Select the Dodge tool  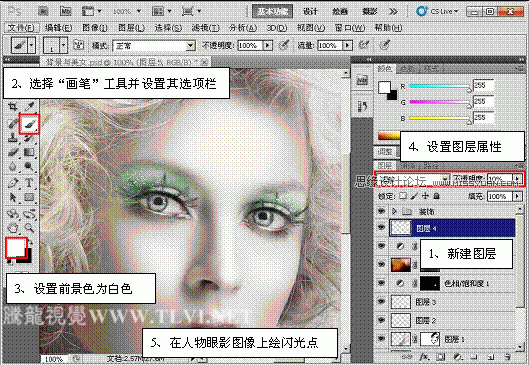click(x=30, y=167)
